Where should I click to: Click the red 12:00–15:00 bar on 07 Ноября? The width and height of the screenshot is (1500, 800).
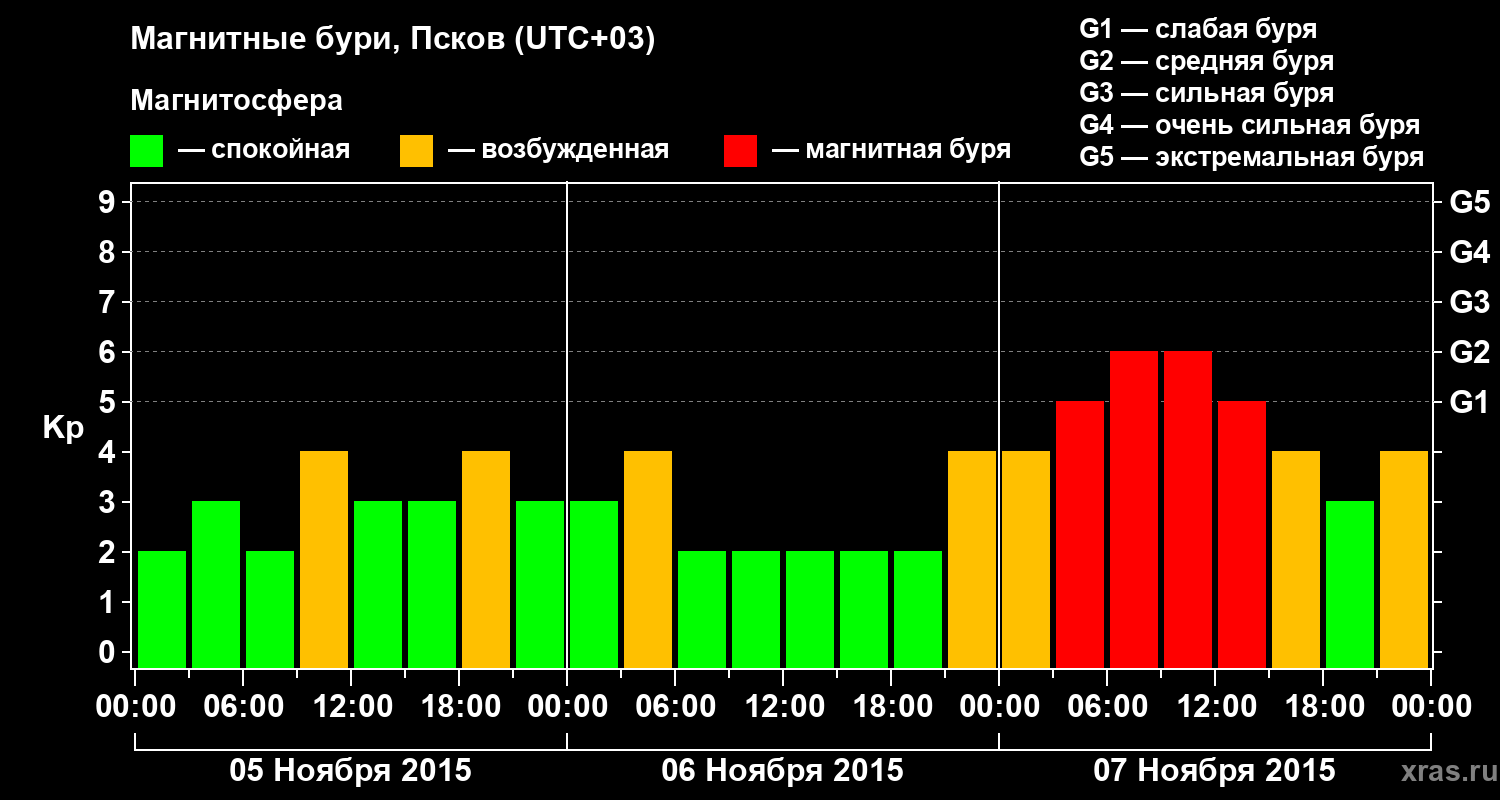coord(1242,535)
